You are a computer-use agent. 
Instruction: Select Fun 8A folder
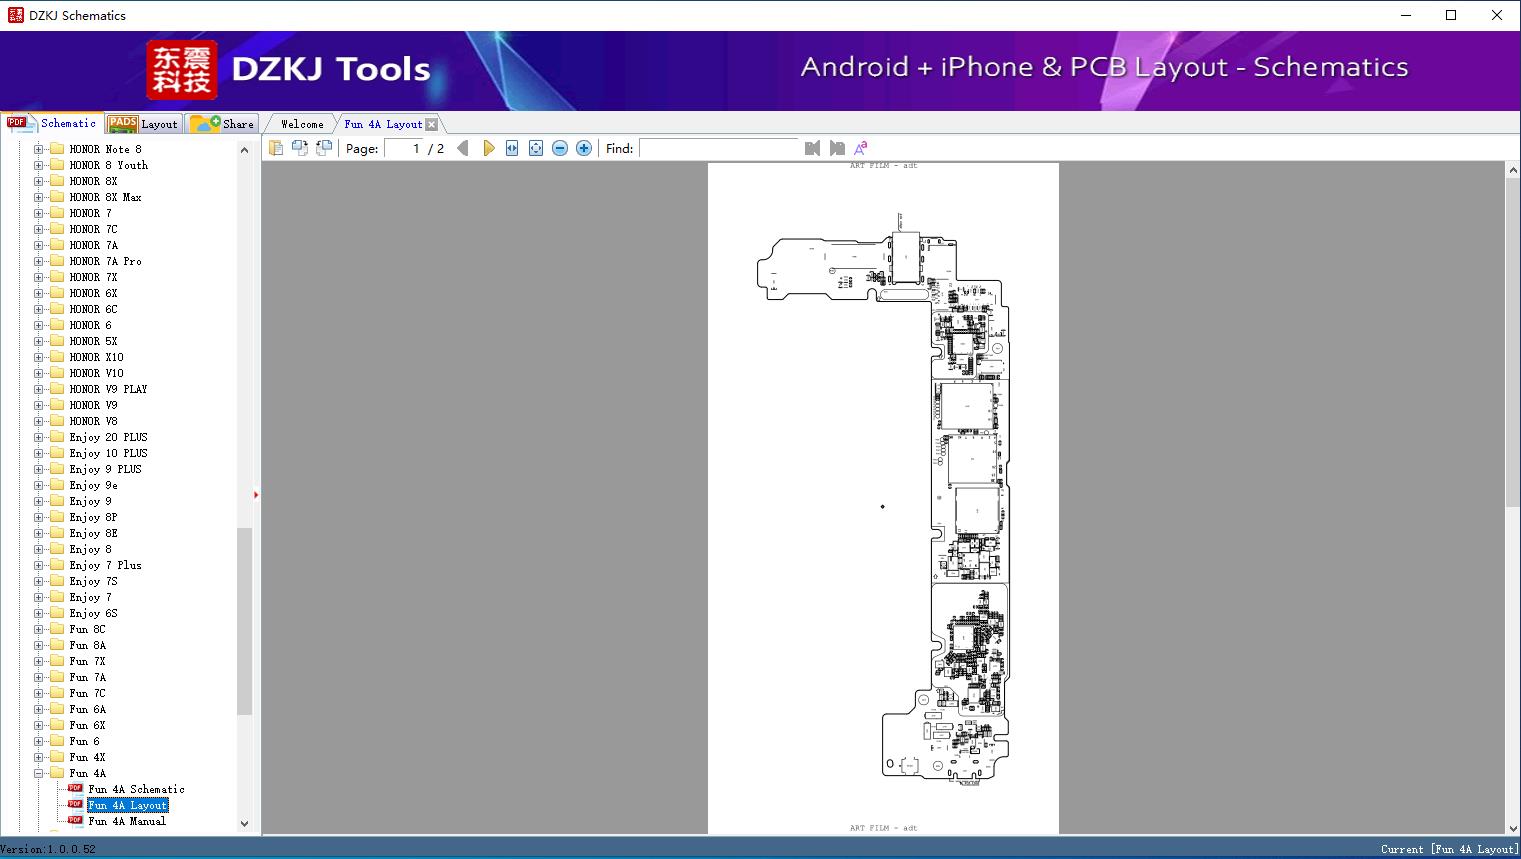(x=87, y=645)
